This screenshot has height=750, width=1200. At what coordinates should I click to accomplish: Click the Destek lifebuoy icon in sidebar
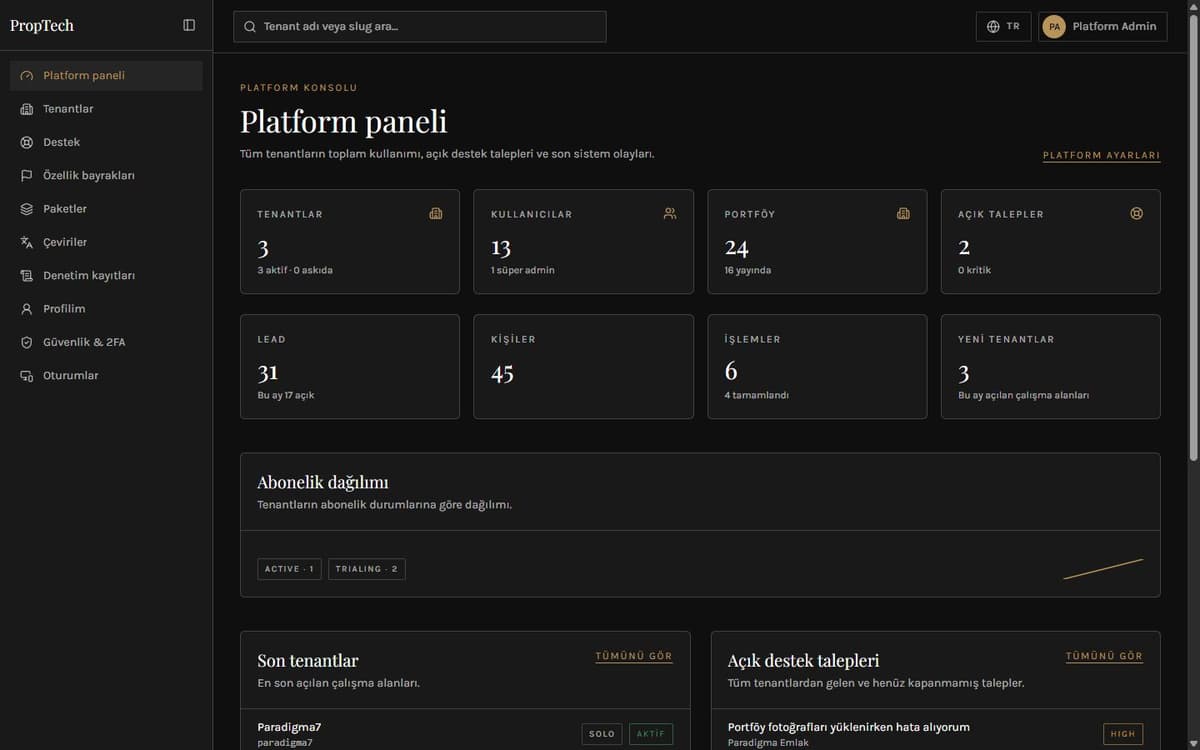point(27,142)
